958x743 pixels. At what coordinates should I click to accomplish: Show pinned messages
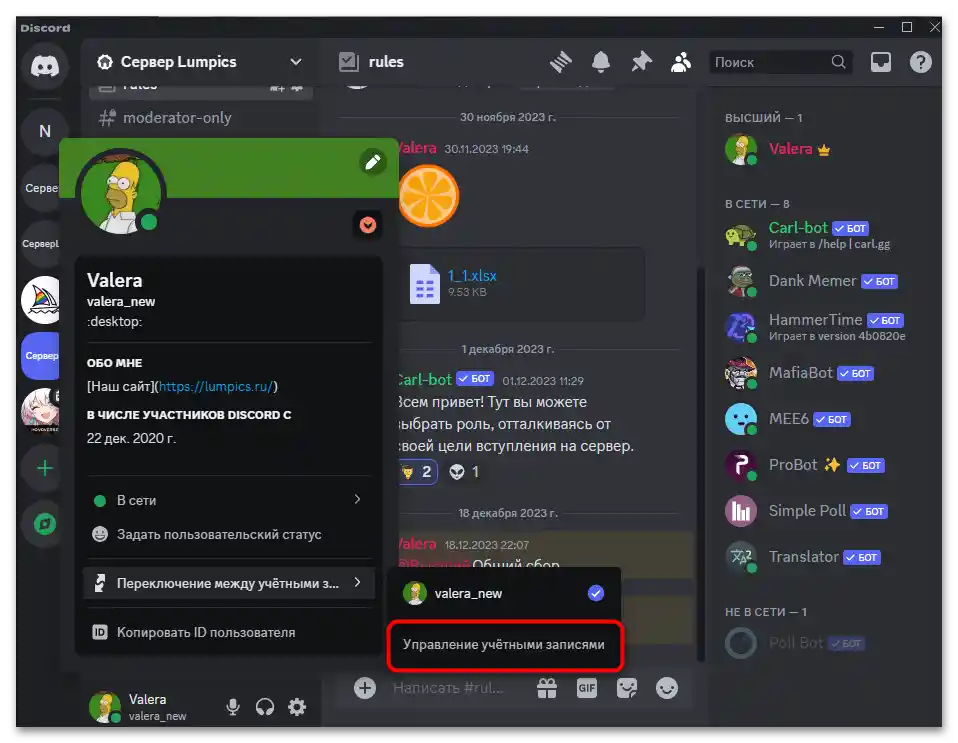(641, 62)
